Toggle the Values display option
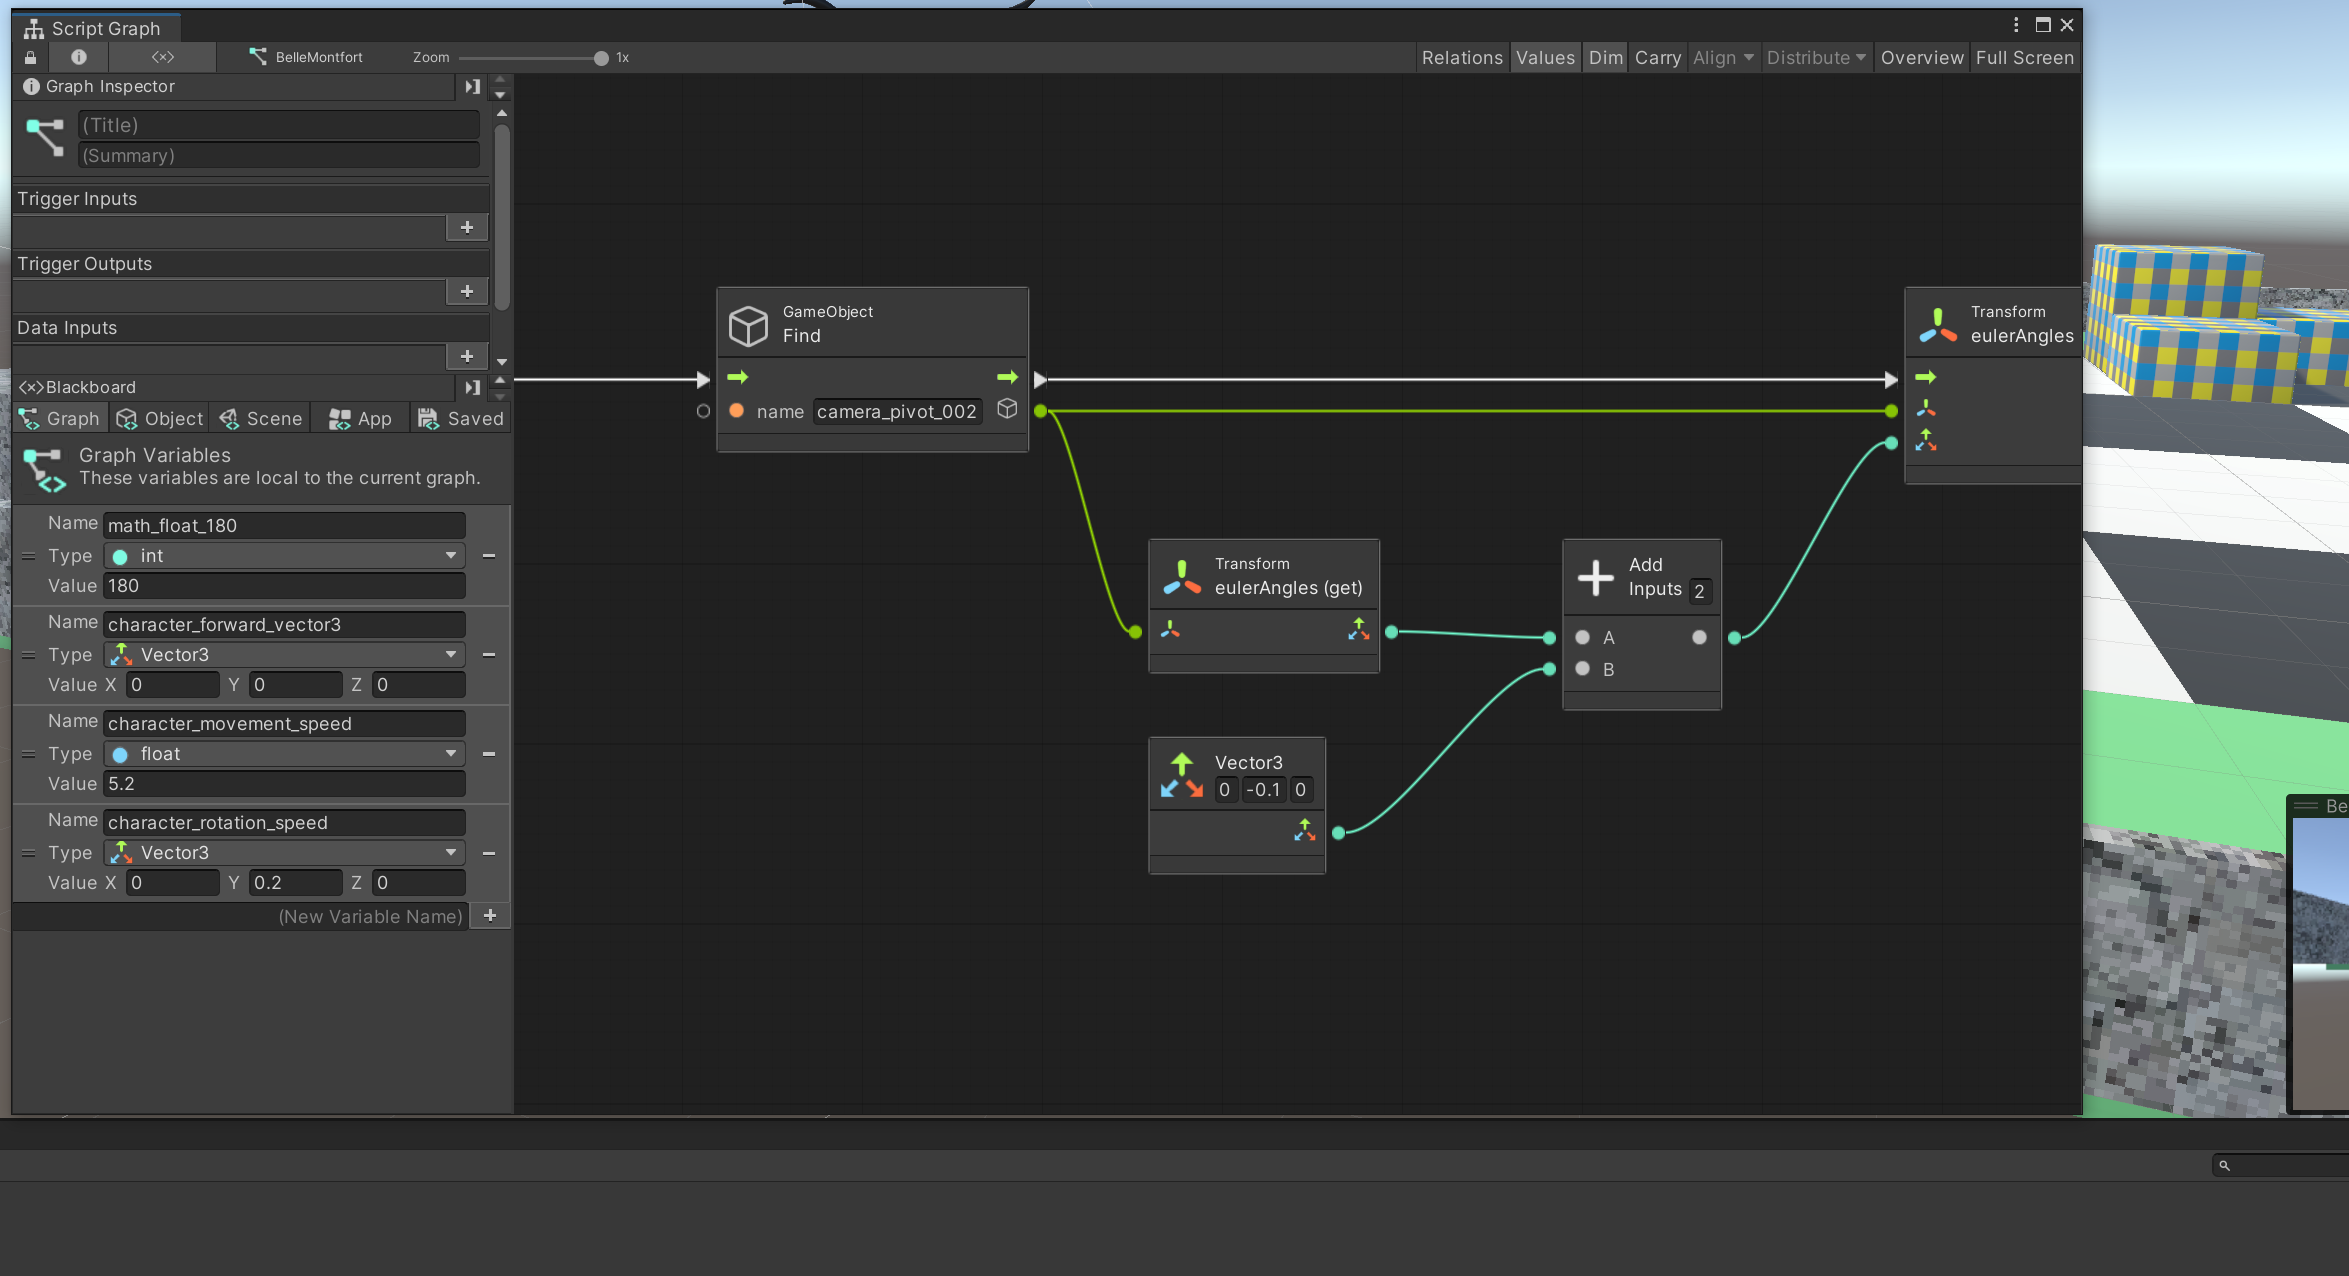This screenshot has height=1276, width=2349. [x=1545, y=57]
